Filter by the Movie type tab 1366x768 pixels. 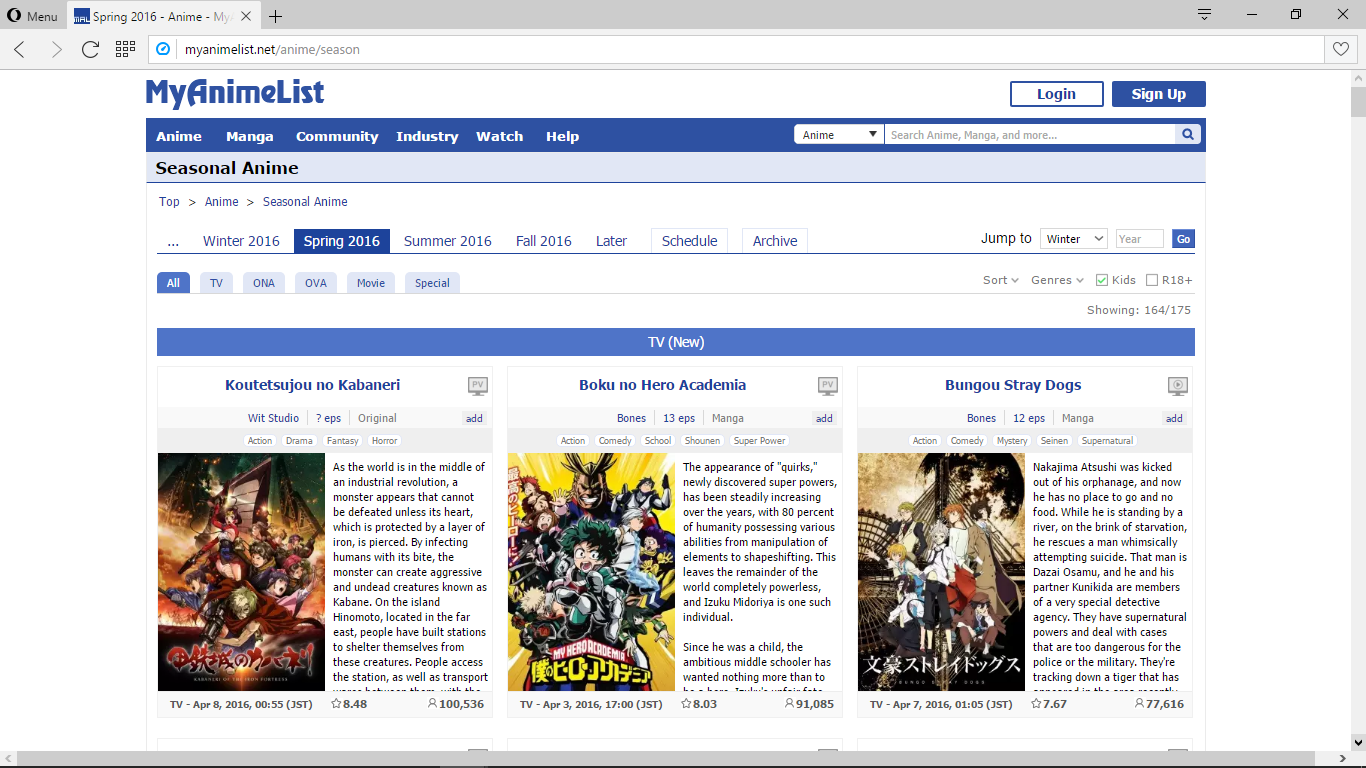pyautogui.click(x=371, y=283)
